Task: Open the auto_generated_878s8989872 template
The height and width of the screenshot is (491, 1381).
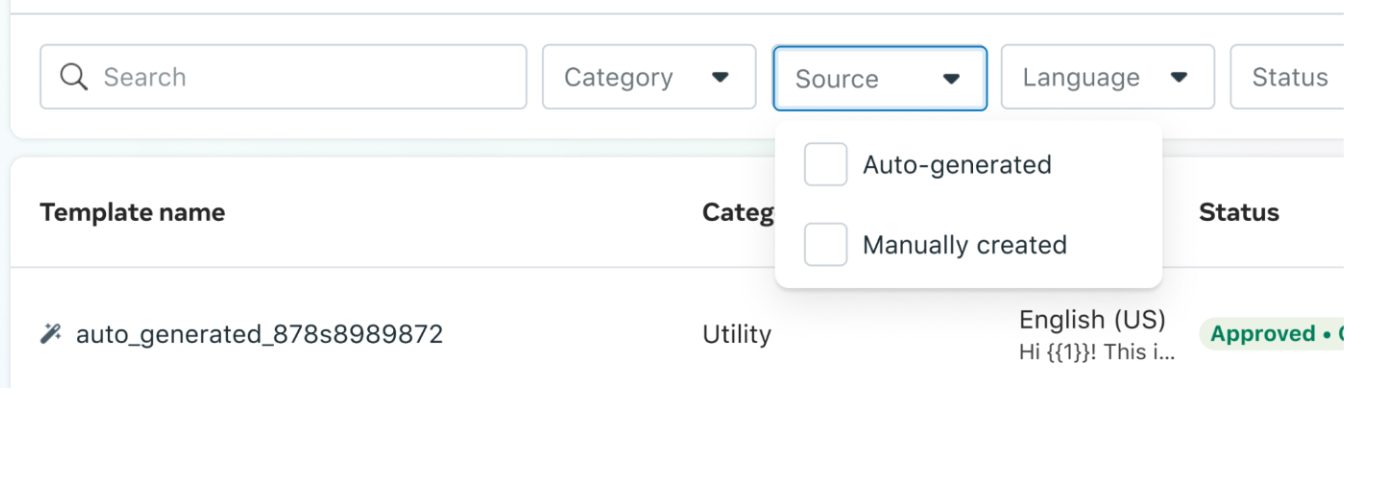Action: 260,334
